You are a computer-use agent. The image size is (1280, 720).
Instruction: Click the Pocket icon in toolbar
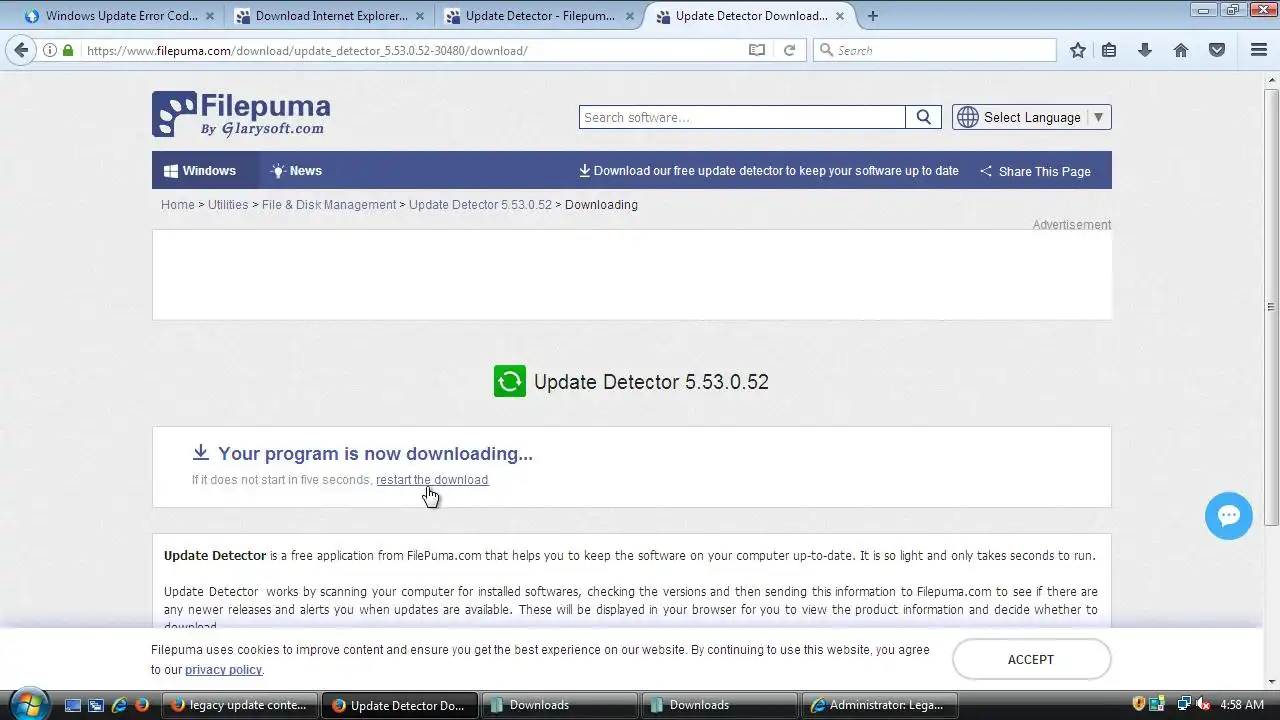click(x=1217, y=50)
